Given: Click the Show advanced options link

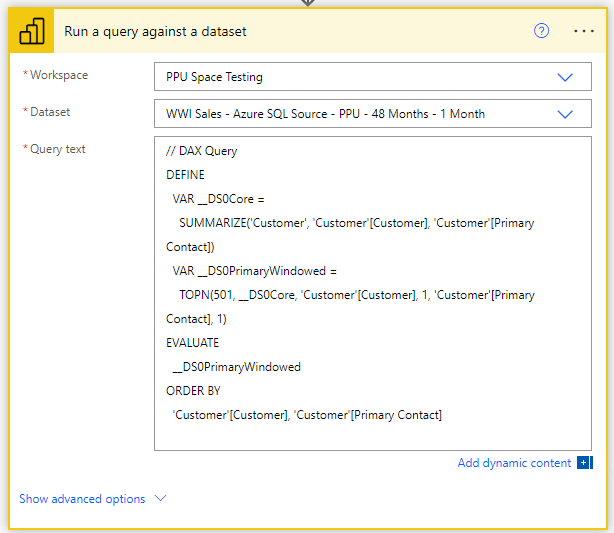Looking at the screenshot, I should pyautogui.click(x=82, y=499).
